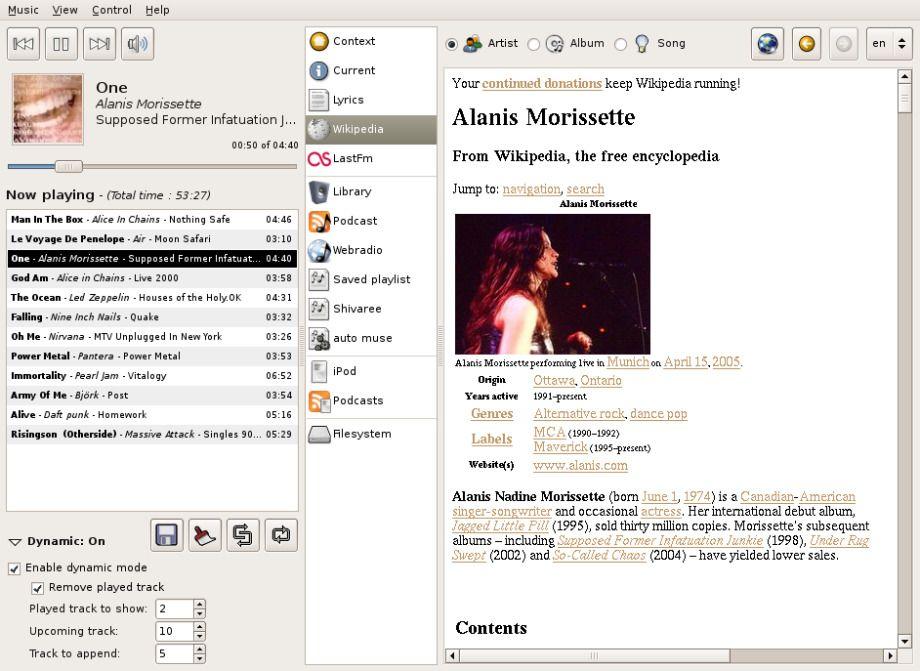Open Wikipedia page in browser globe icon
The width and height of the screenshot is (920, 671).
pyautogui.click(x=767, y=43)
